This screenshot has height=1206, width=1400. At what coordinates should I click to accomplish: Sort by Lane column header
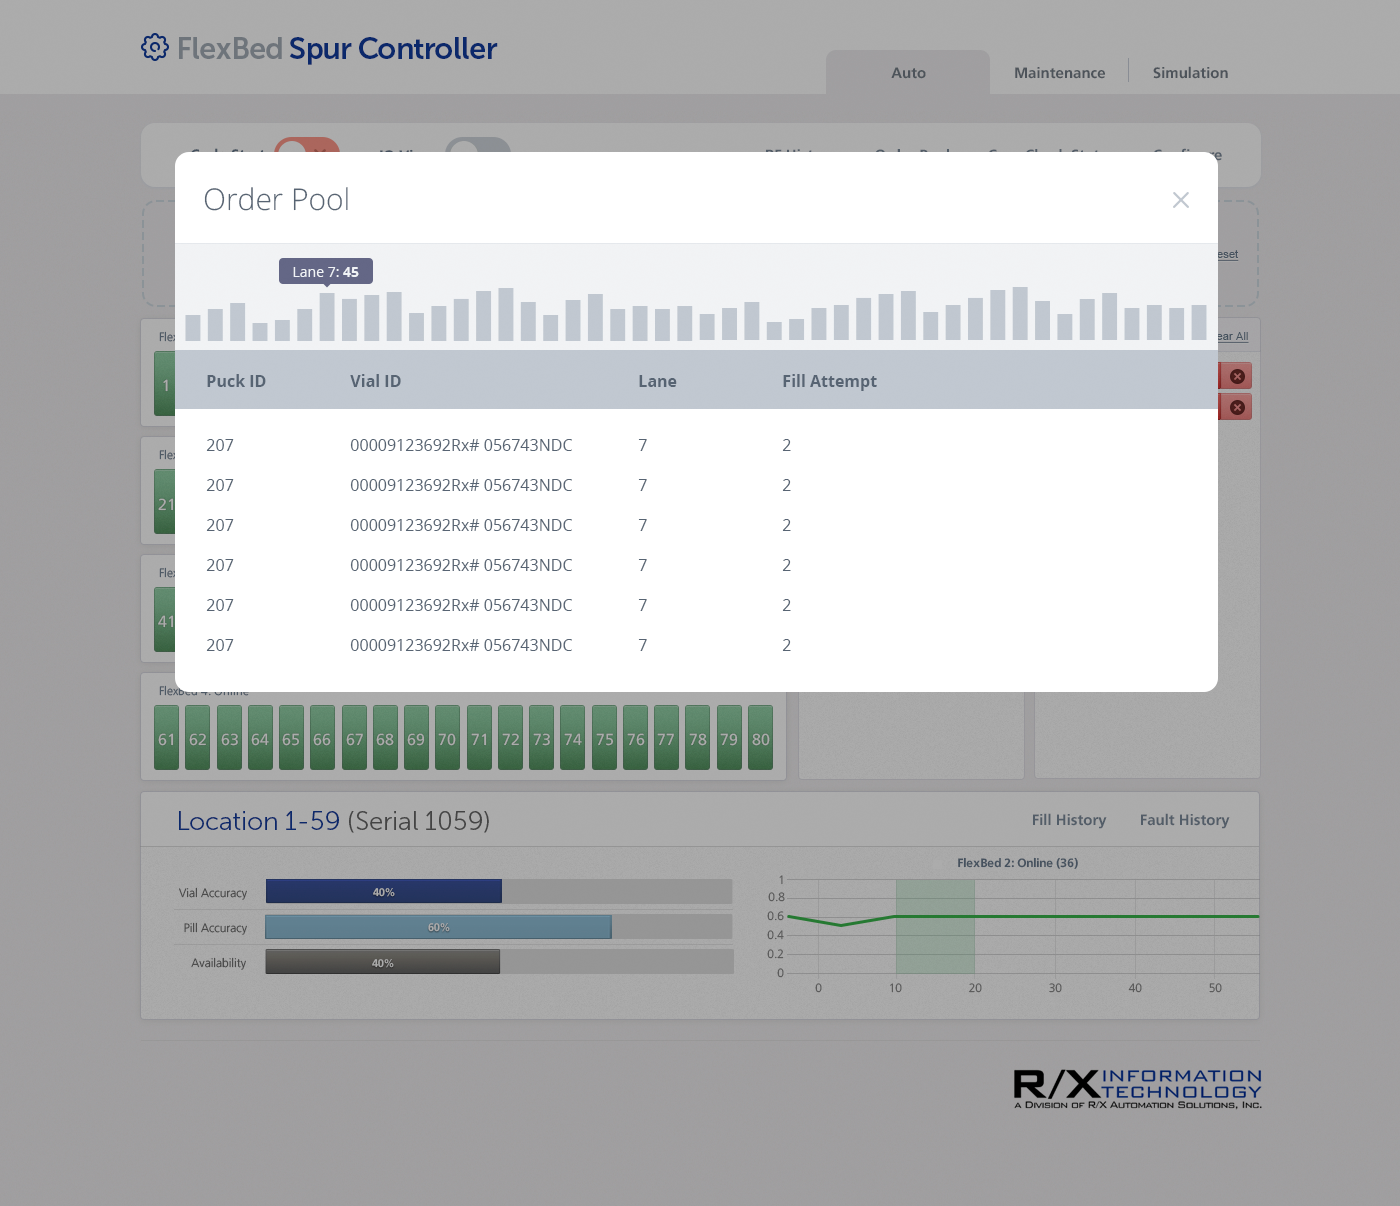coord(657,381)
